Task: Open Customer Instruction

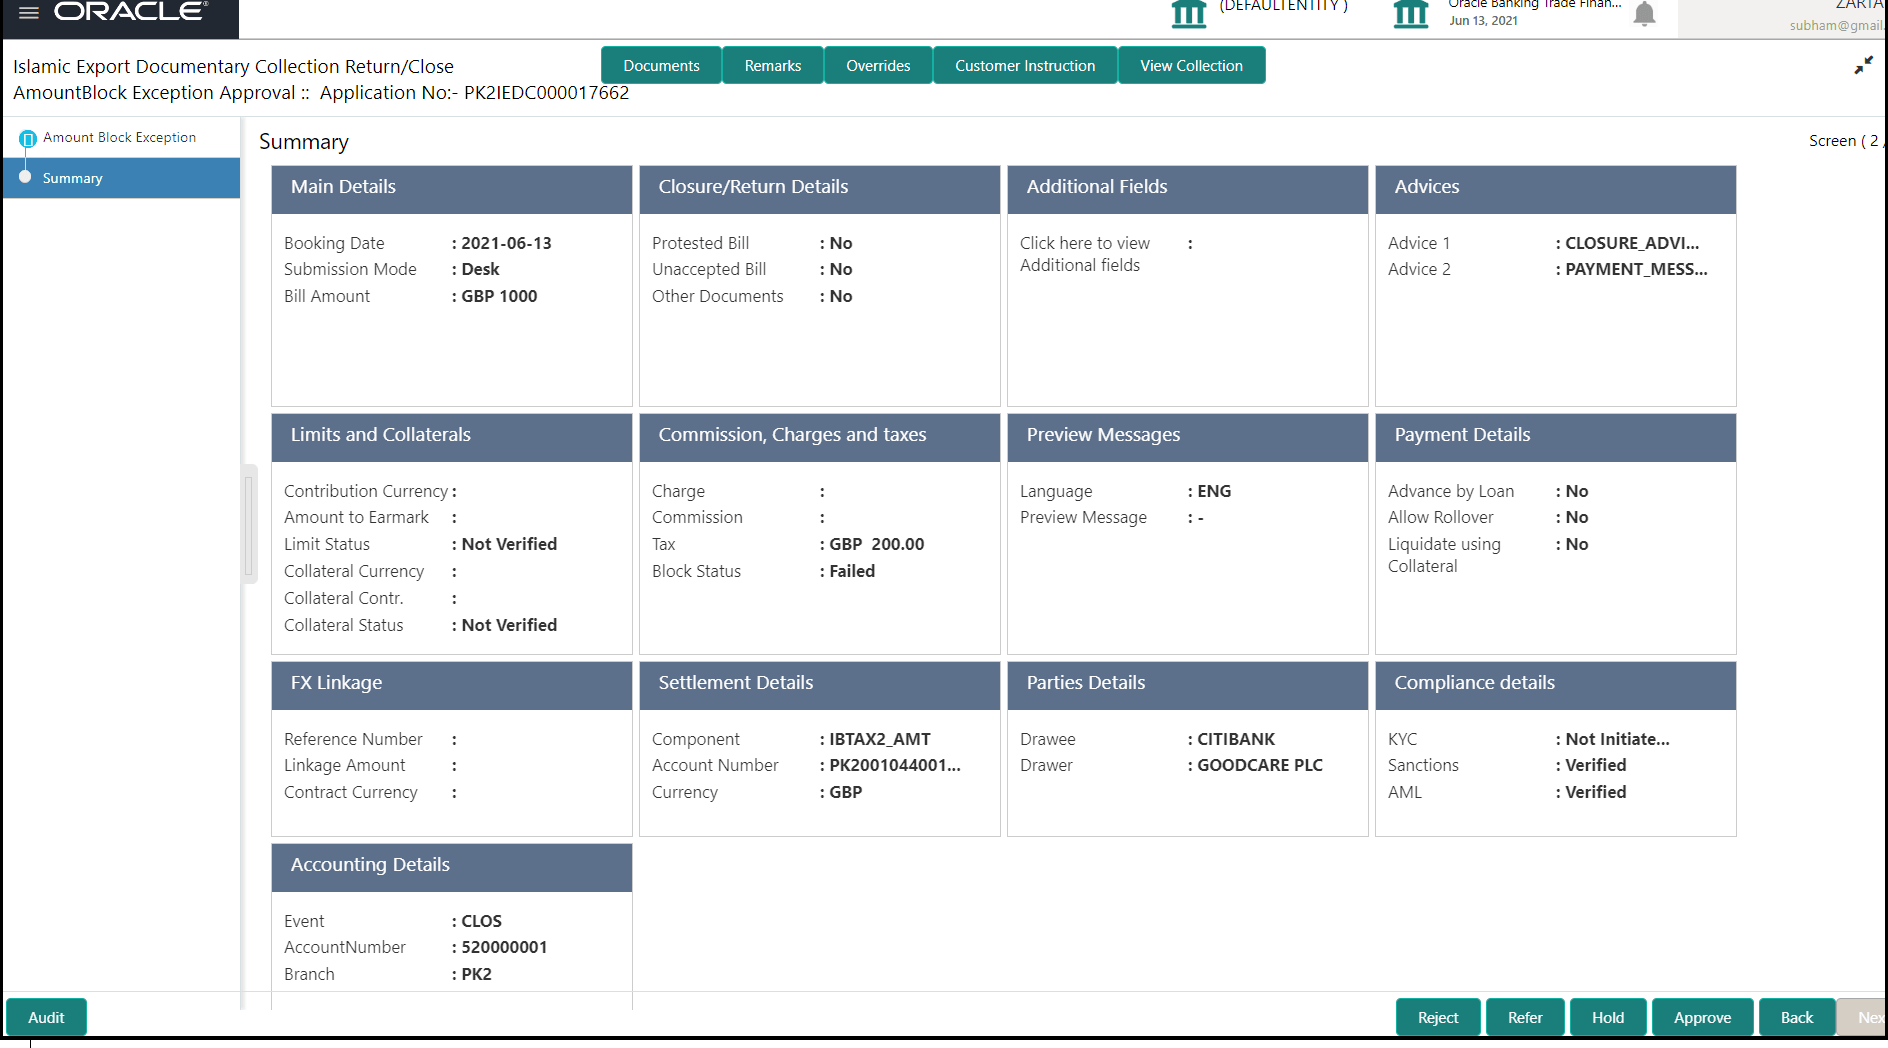Action: click(x=1024, y=64)
